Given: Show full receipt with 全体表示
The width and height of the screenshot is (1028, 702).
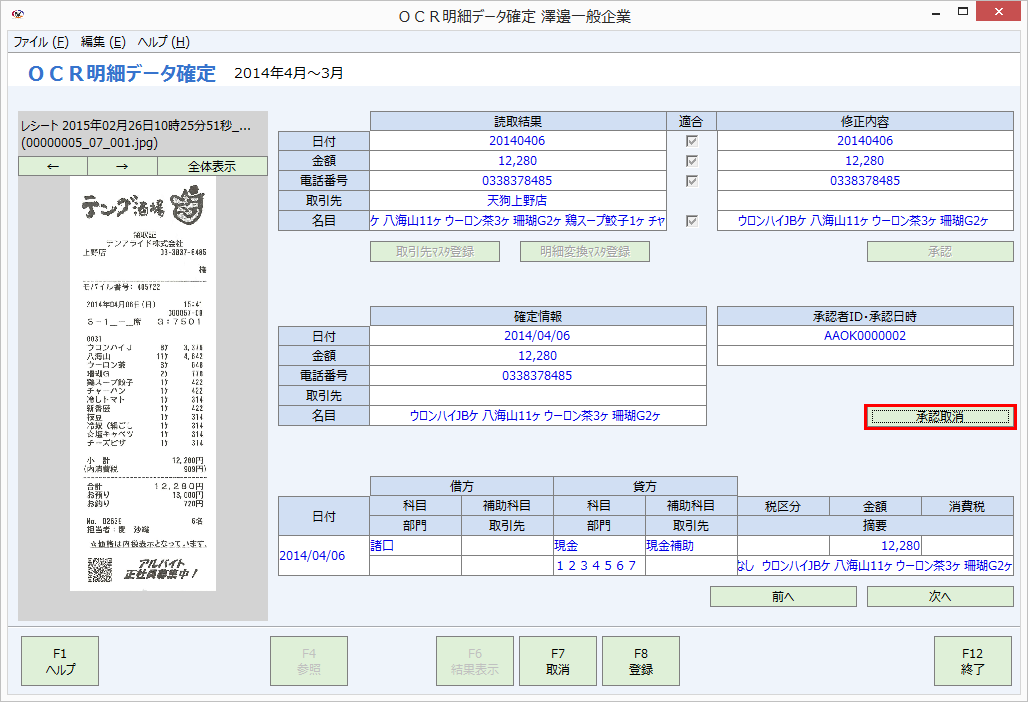Looking at the screenshot, I should [211, 166].
